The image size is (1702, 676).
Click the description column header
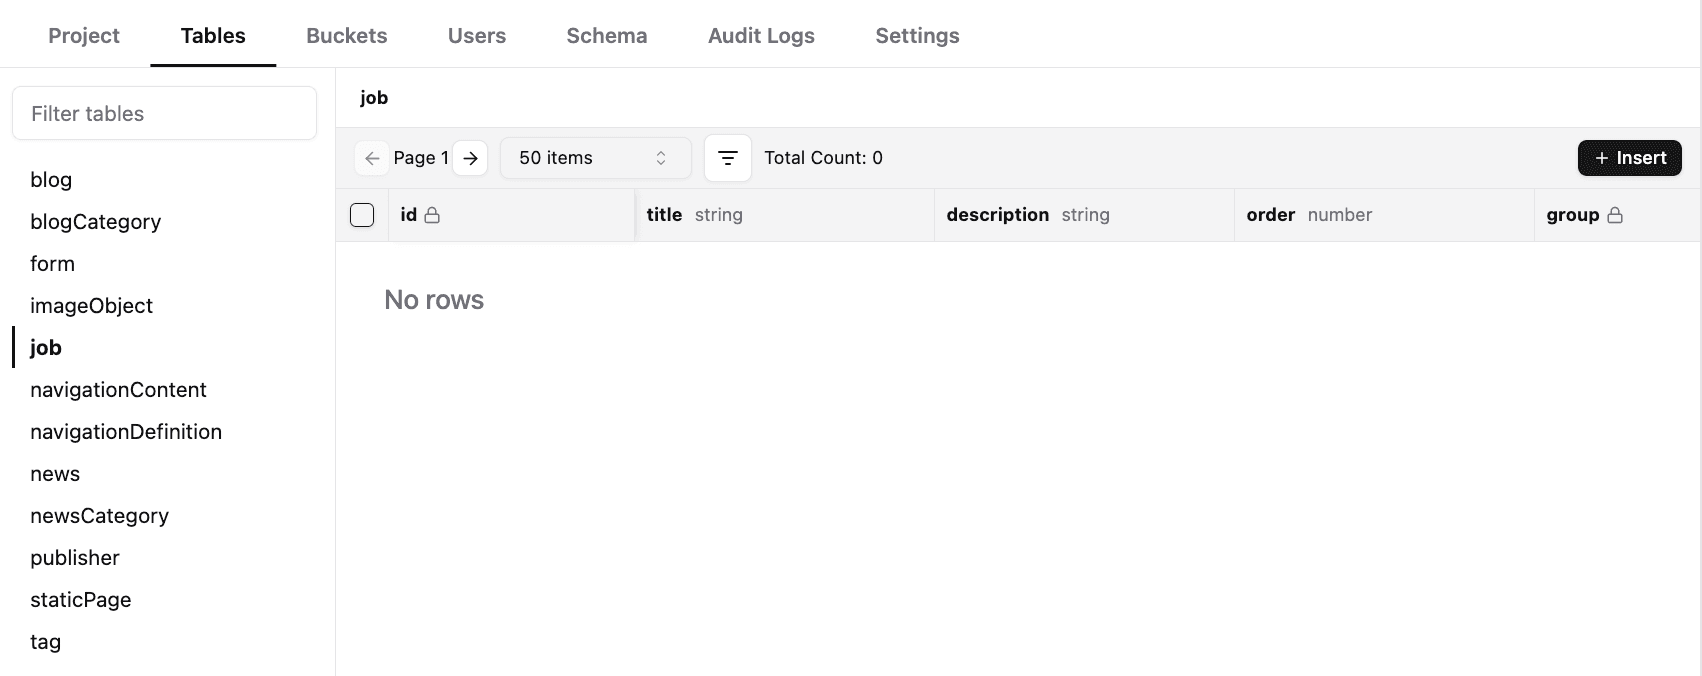[x=997, y=215]
